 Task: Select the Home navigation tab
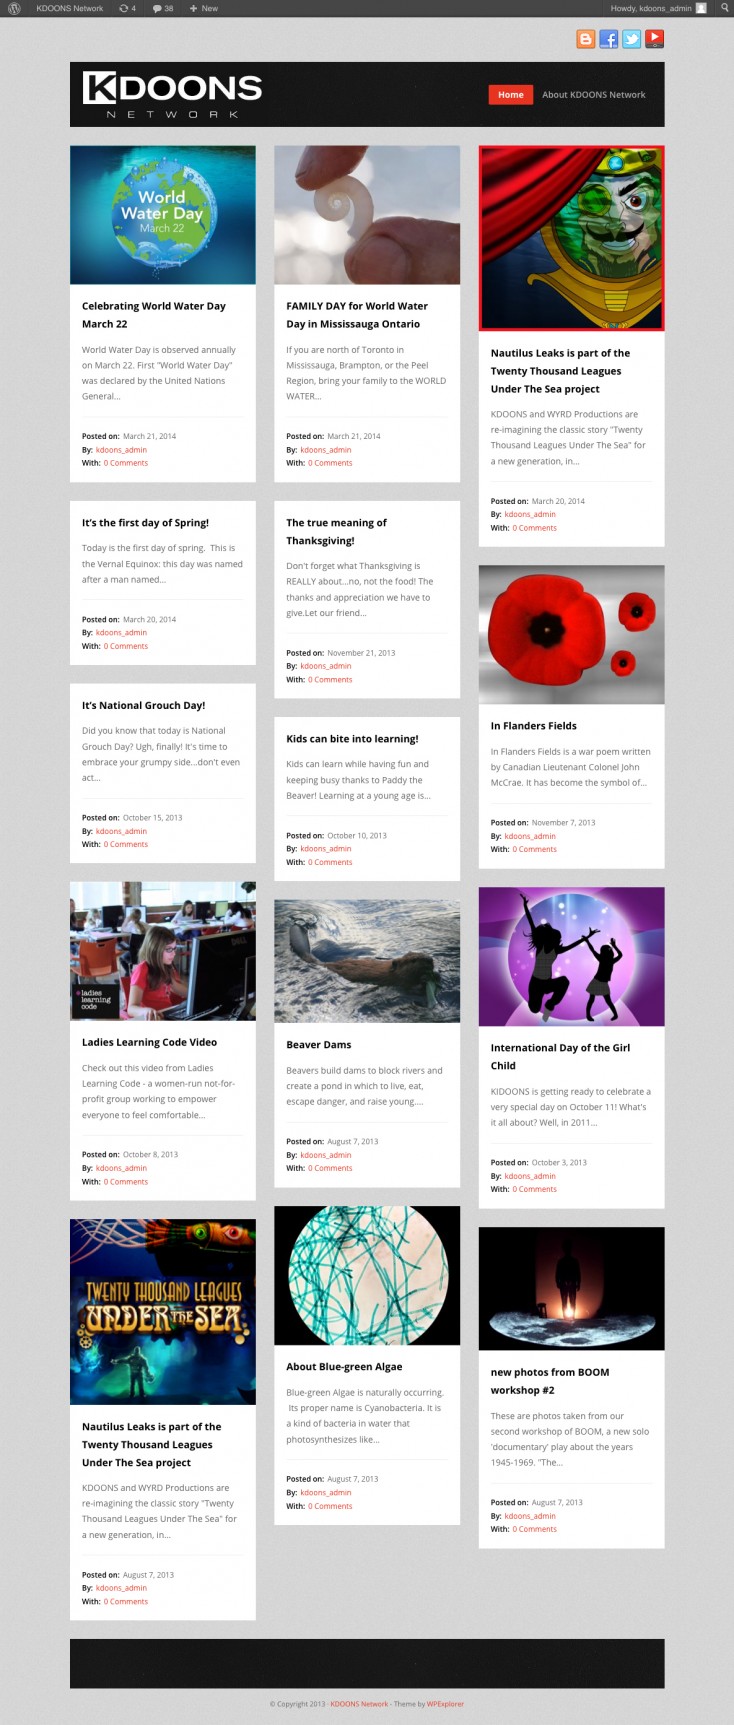point(510,94)
